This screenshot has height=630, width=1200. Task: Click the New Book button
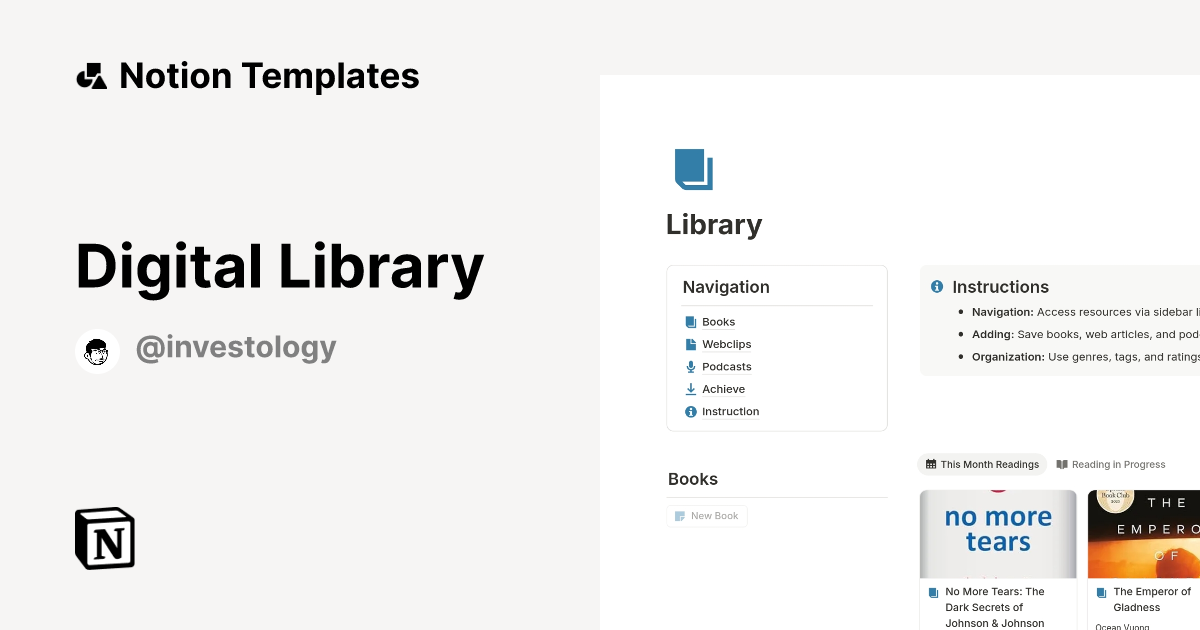(x=707, y=515)
